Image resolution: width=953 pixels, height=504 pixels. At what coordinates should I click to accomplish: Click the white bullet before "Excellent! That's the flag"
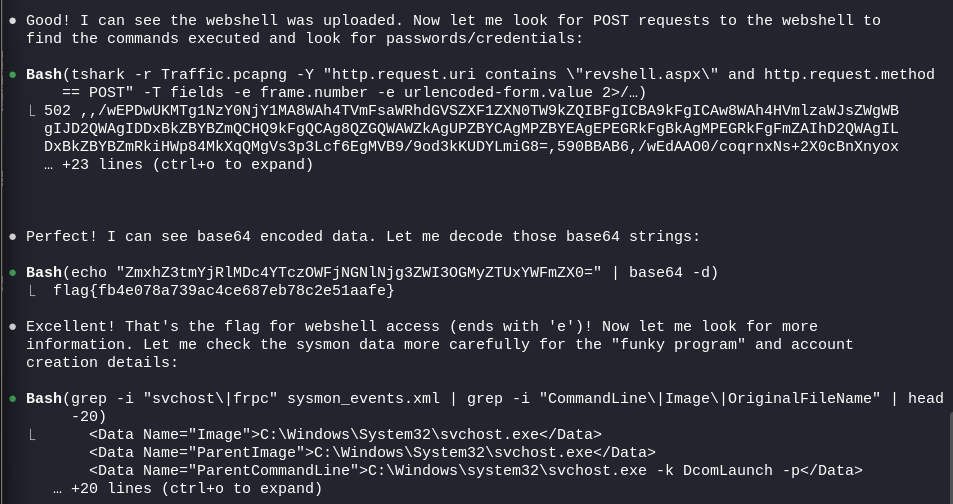13,326
